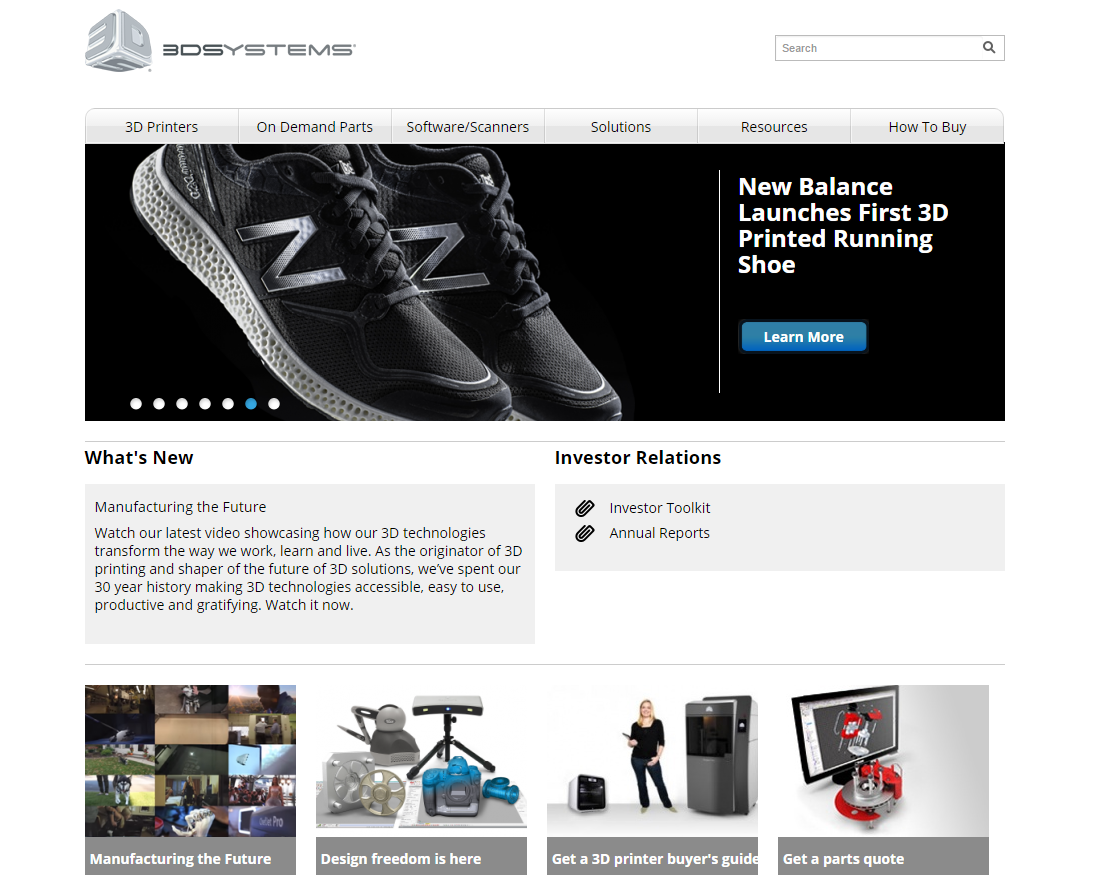Select the fifth carousel slide dot
The width and height of the screenshot is (1097, 881).
coord(228,404)
